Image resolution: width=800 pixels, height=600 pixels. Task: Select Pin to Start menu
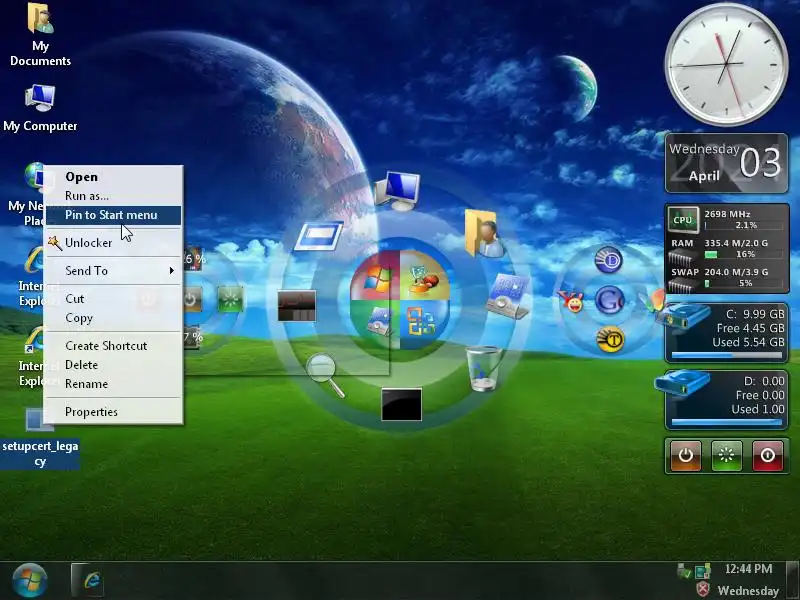[x=113, y=215]
